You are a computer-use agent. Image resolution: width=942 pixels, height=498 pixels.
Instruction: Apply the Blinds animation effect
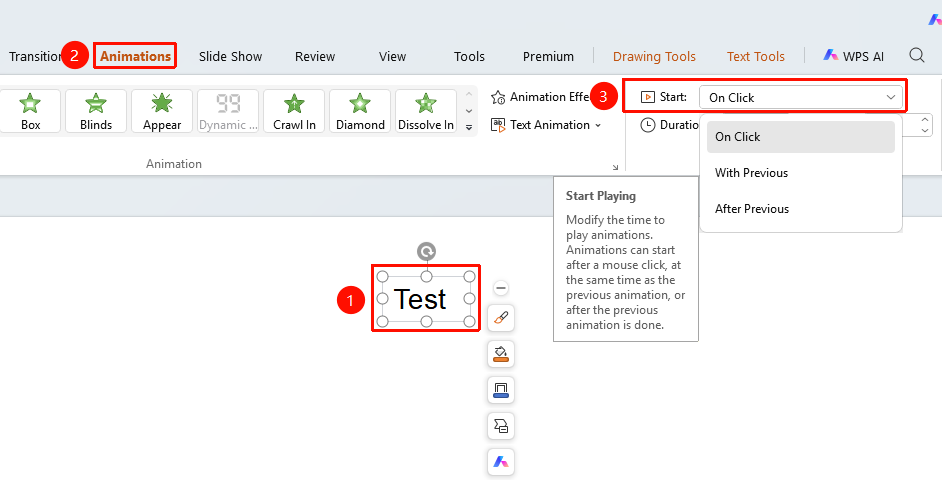click(x=96, y=111)
